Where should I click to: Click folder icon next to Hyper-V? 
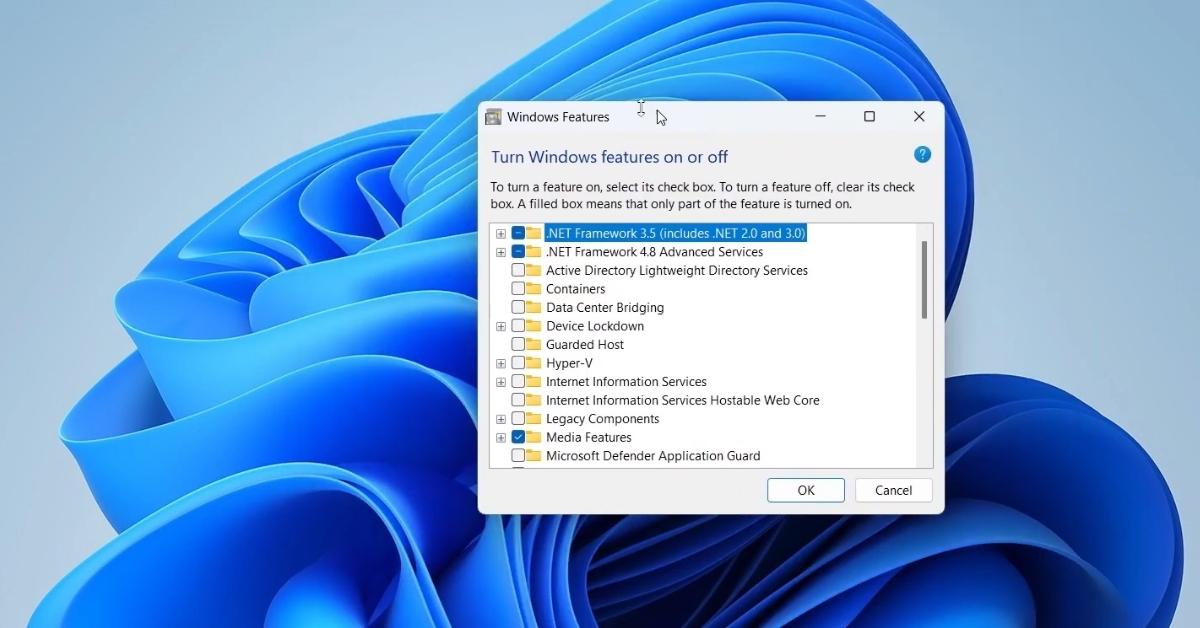(x=534, y=363)
